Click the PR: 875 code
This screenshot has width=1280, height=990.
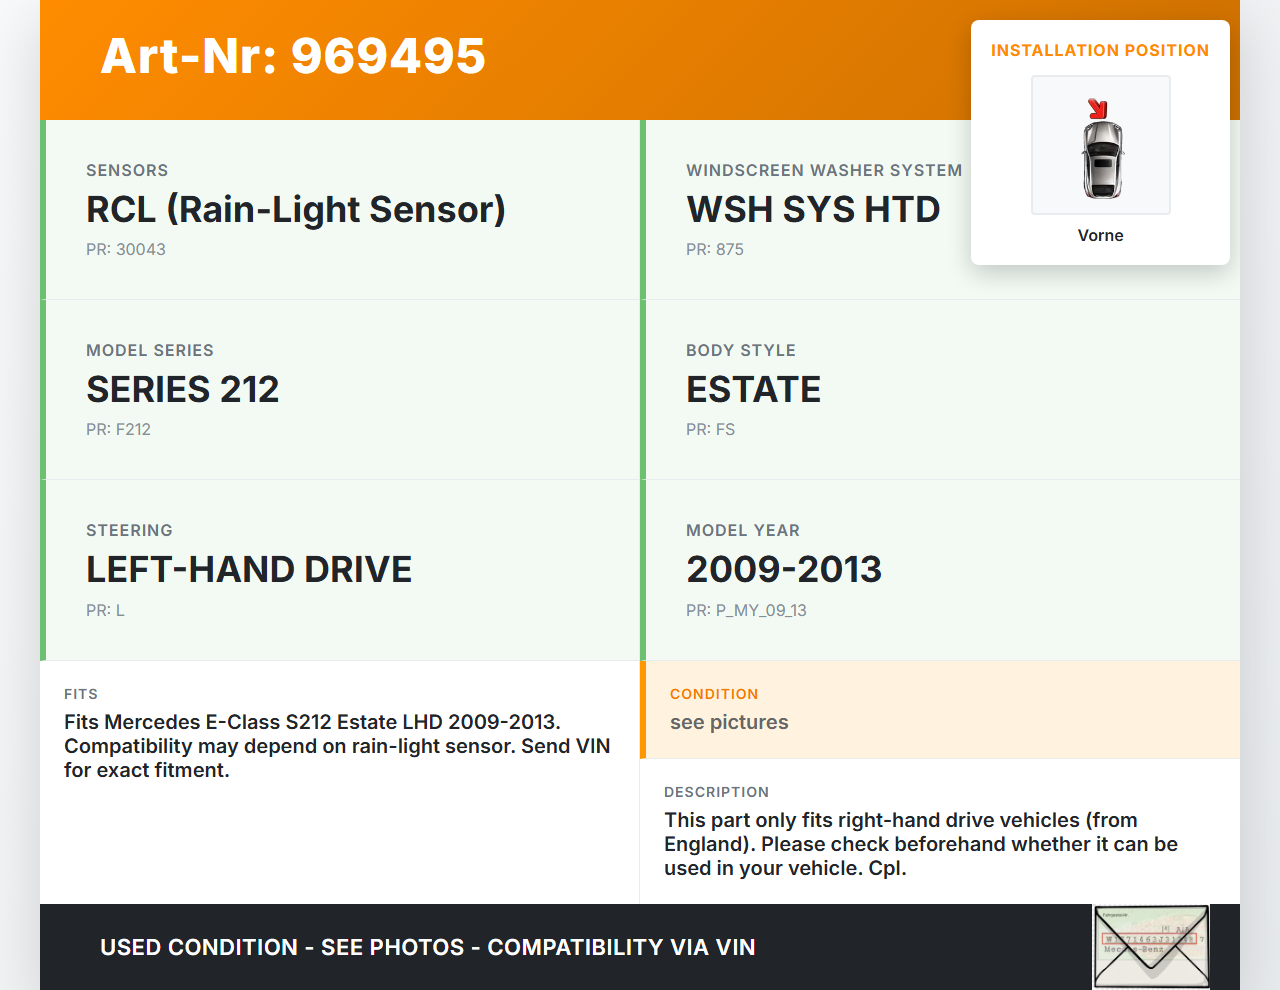[715, 249]
